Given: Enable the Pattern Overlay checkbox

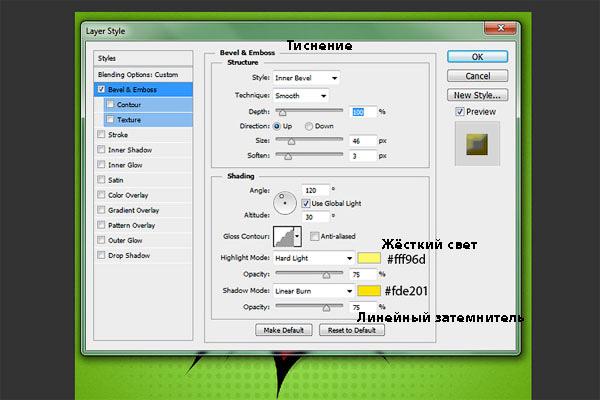Looking at the screenshot, I should click(x=101, y=225).
